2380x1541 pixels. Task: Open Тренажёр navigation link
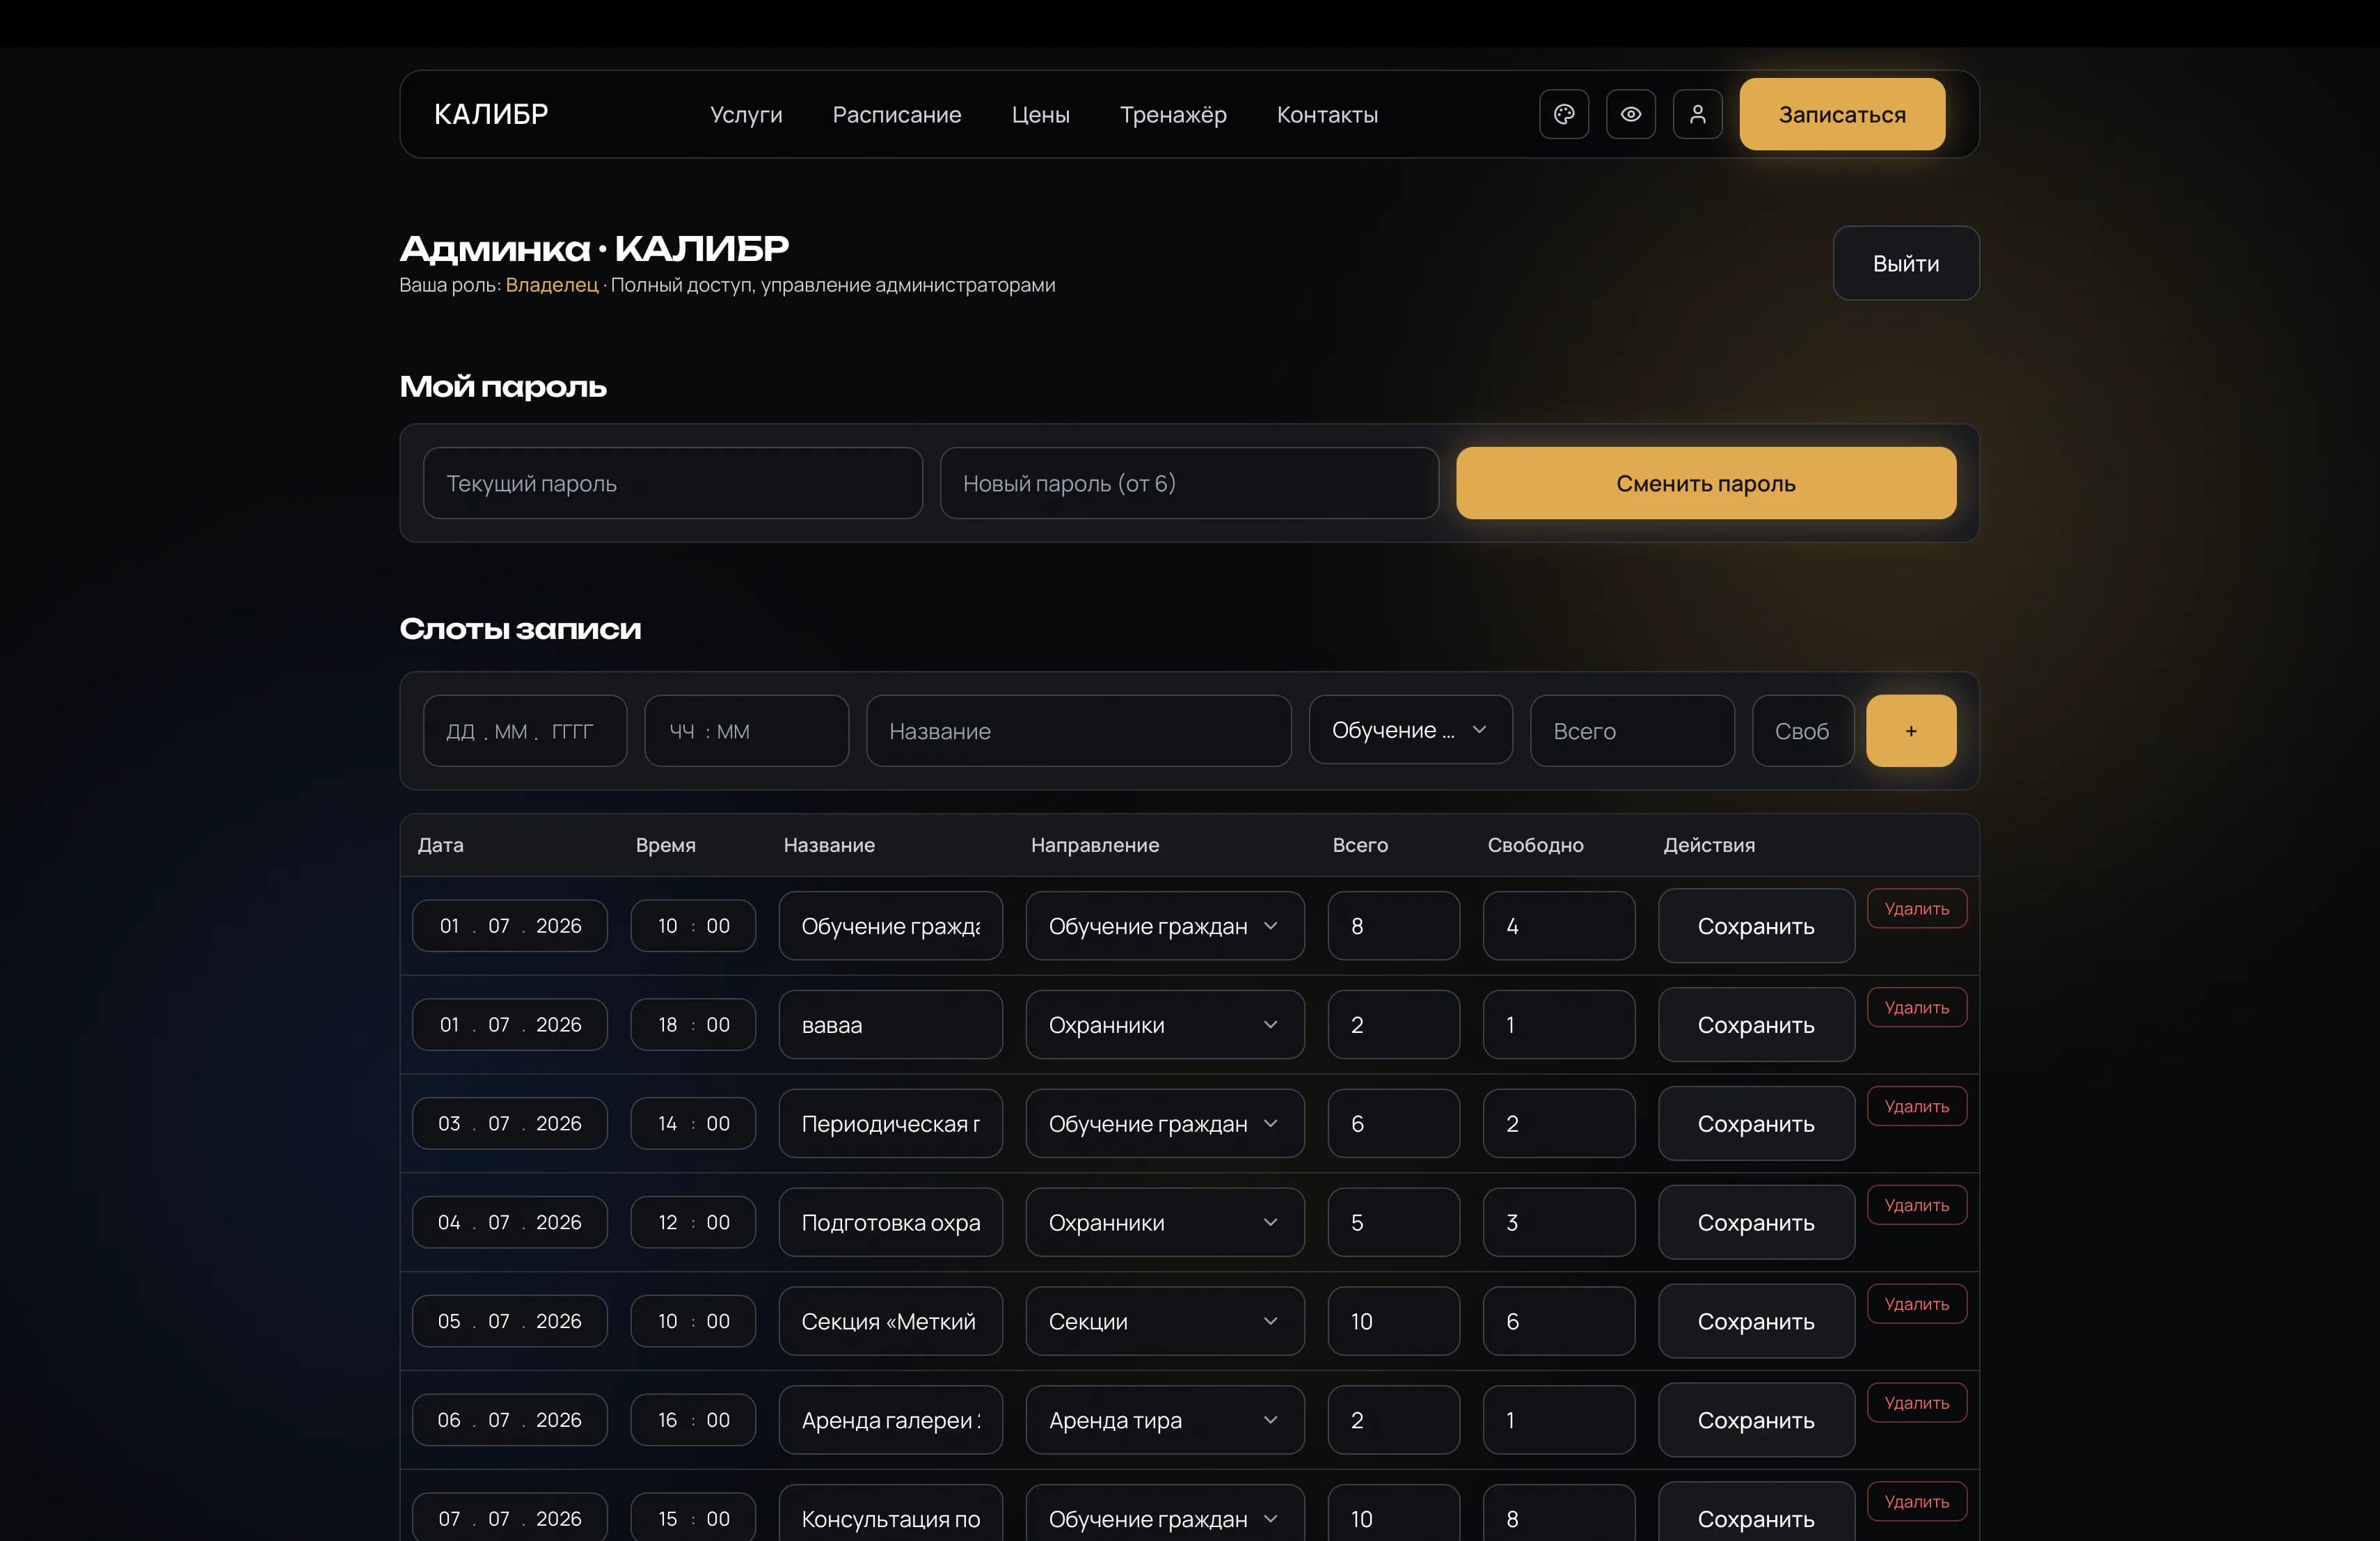pos(1173,115)
